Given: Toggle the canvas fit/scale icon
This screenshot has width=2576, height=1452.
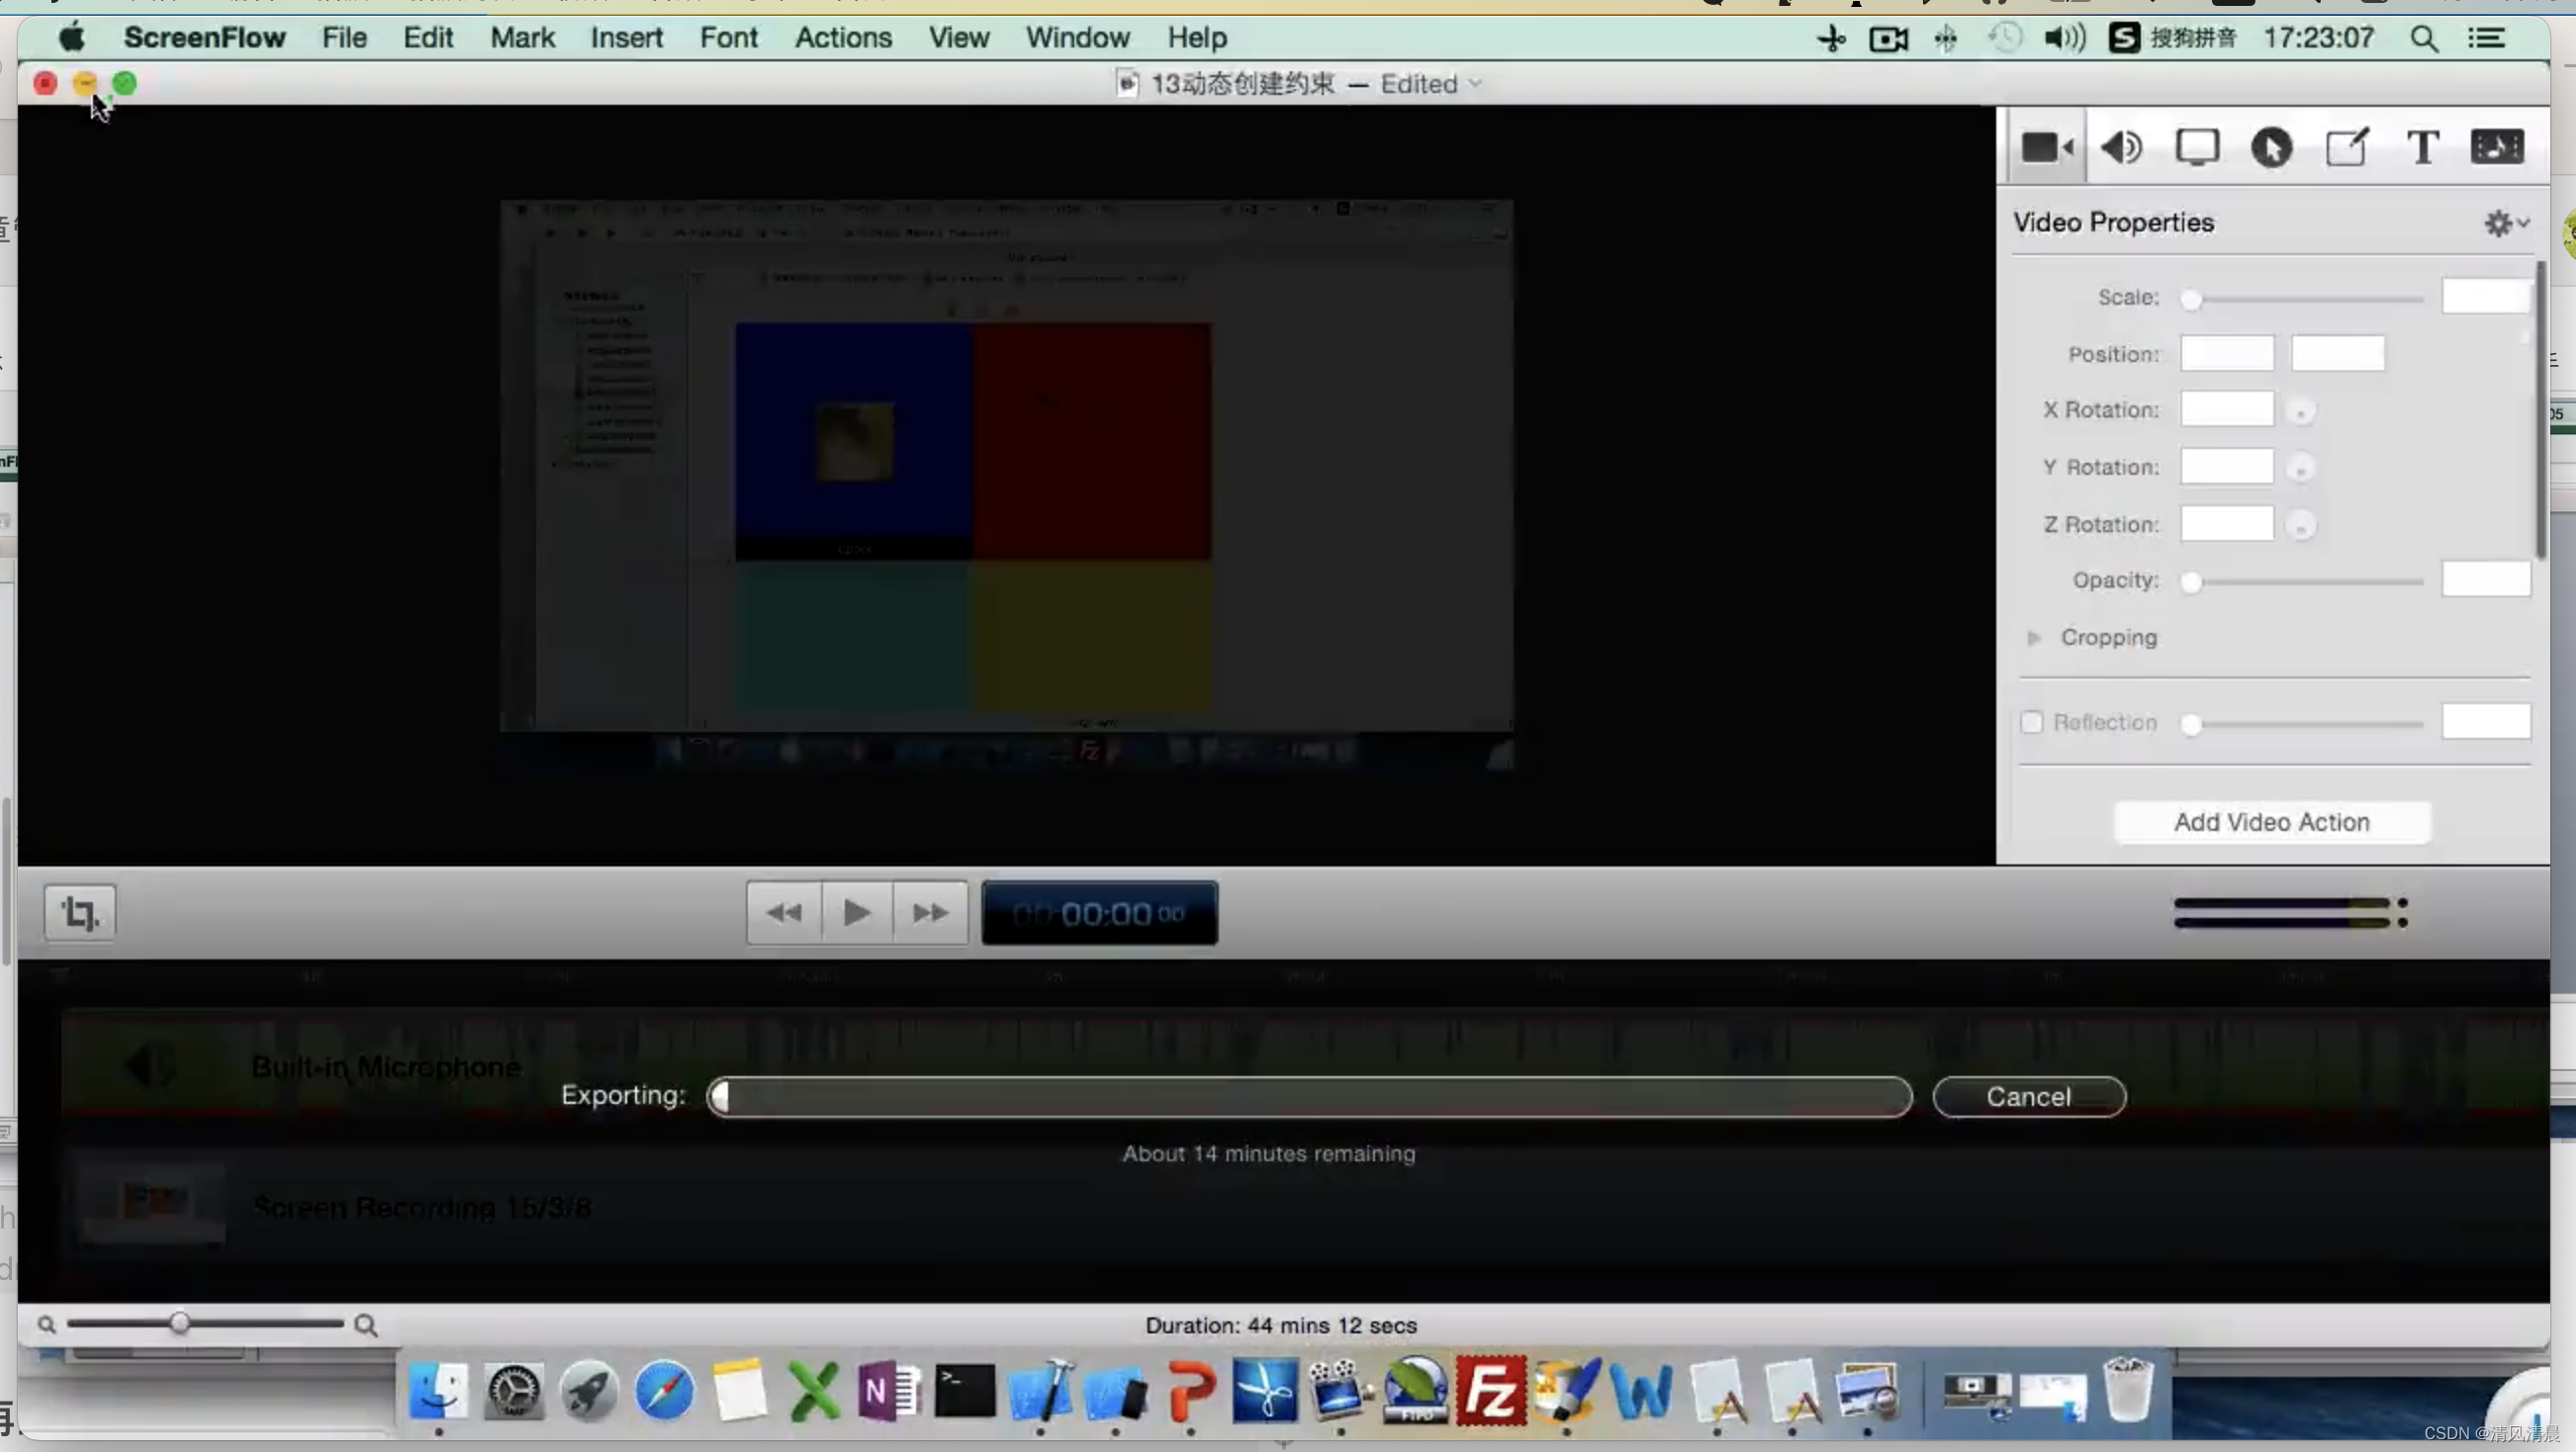Looking at the screenshot, I should click(x=79, y=911).
